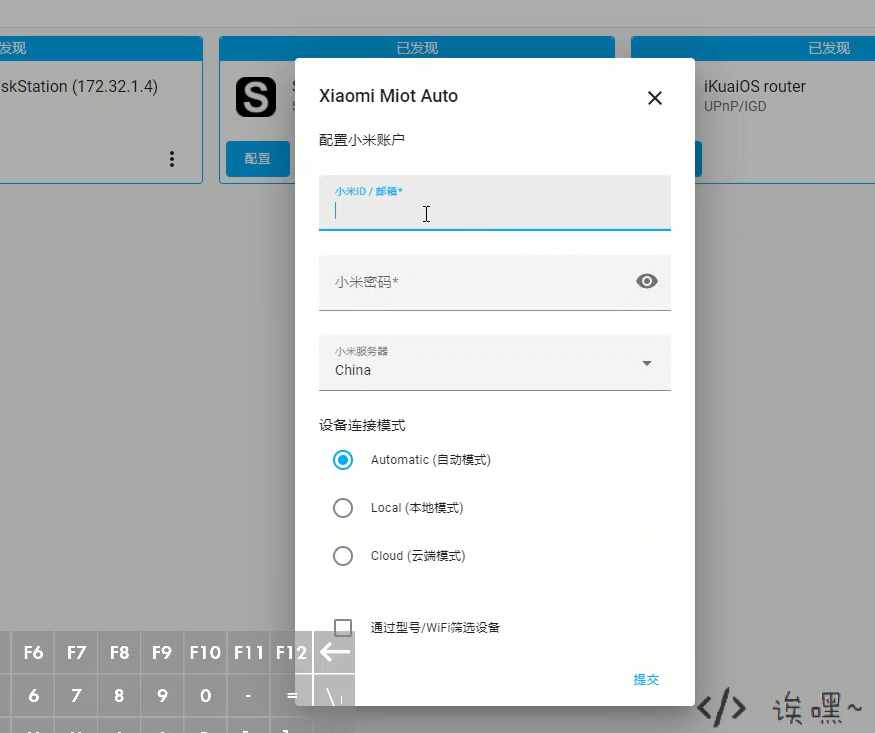Click the black S integration logo

[256, 97]
